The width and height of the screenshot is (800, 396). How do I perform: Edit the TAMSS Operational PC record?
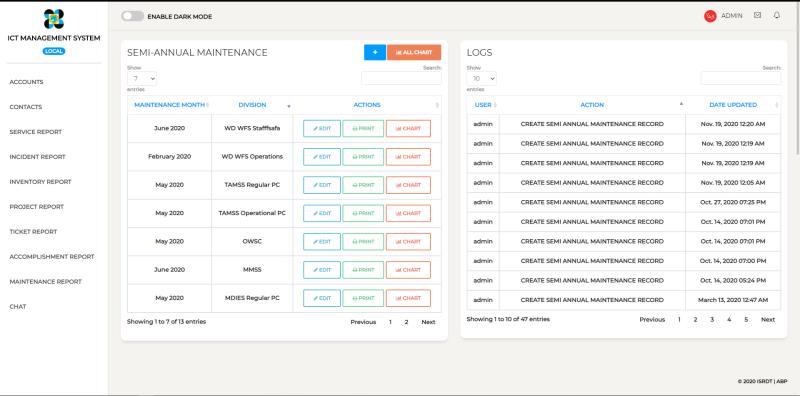coord(322,213)
